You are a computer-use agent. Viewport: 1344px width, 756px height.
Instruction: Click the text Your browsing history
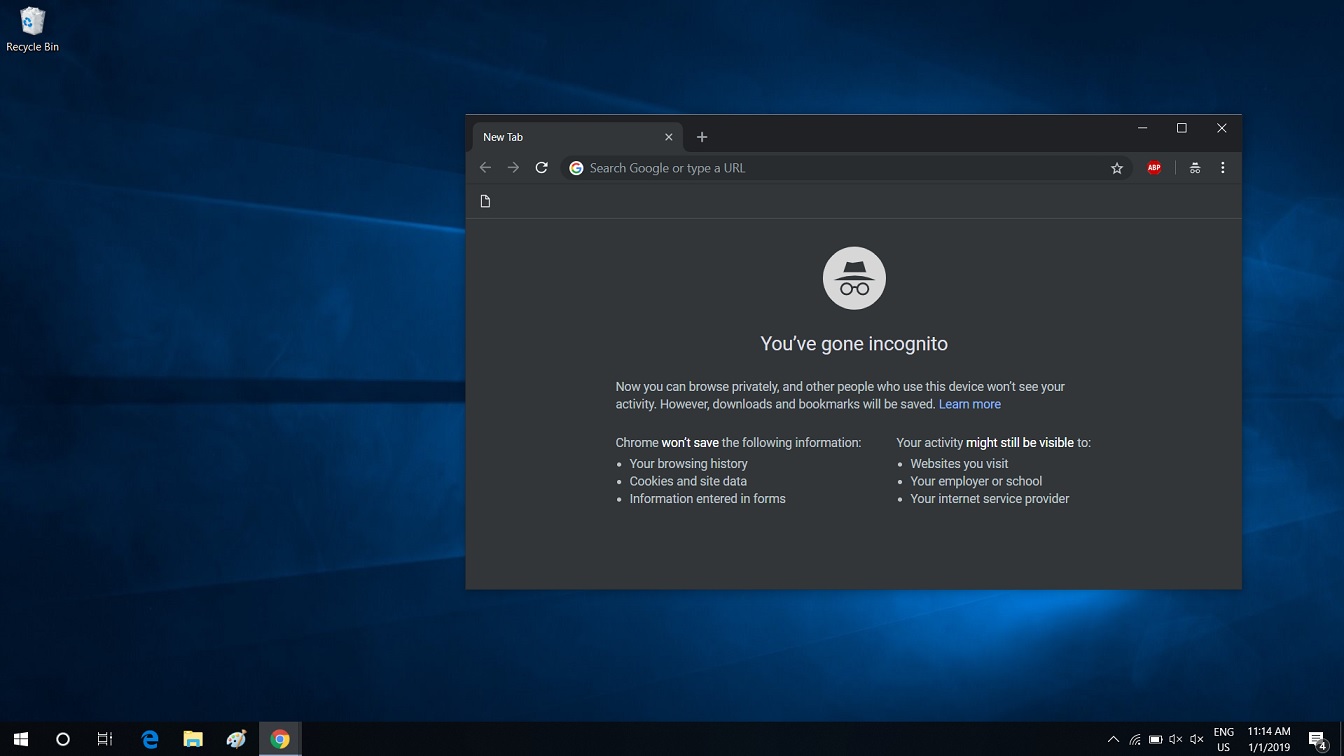tap(688, 464)
